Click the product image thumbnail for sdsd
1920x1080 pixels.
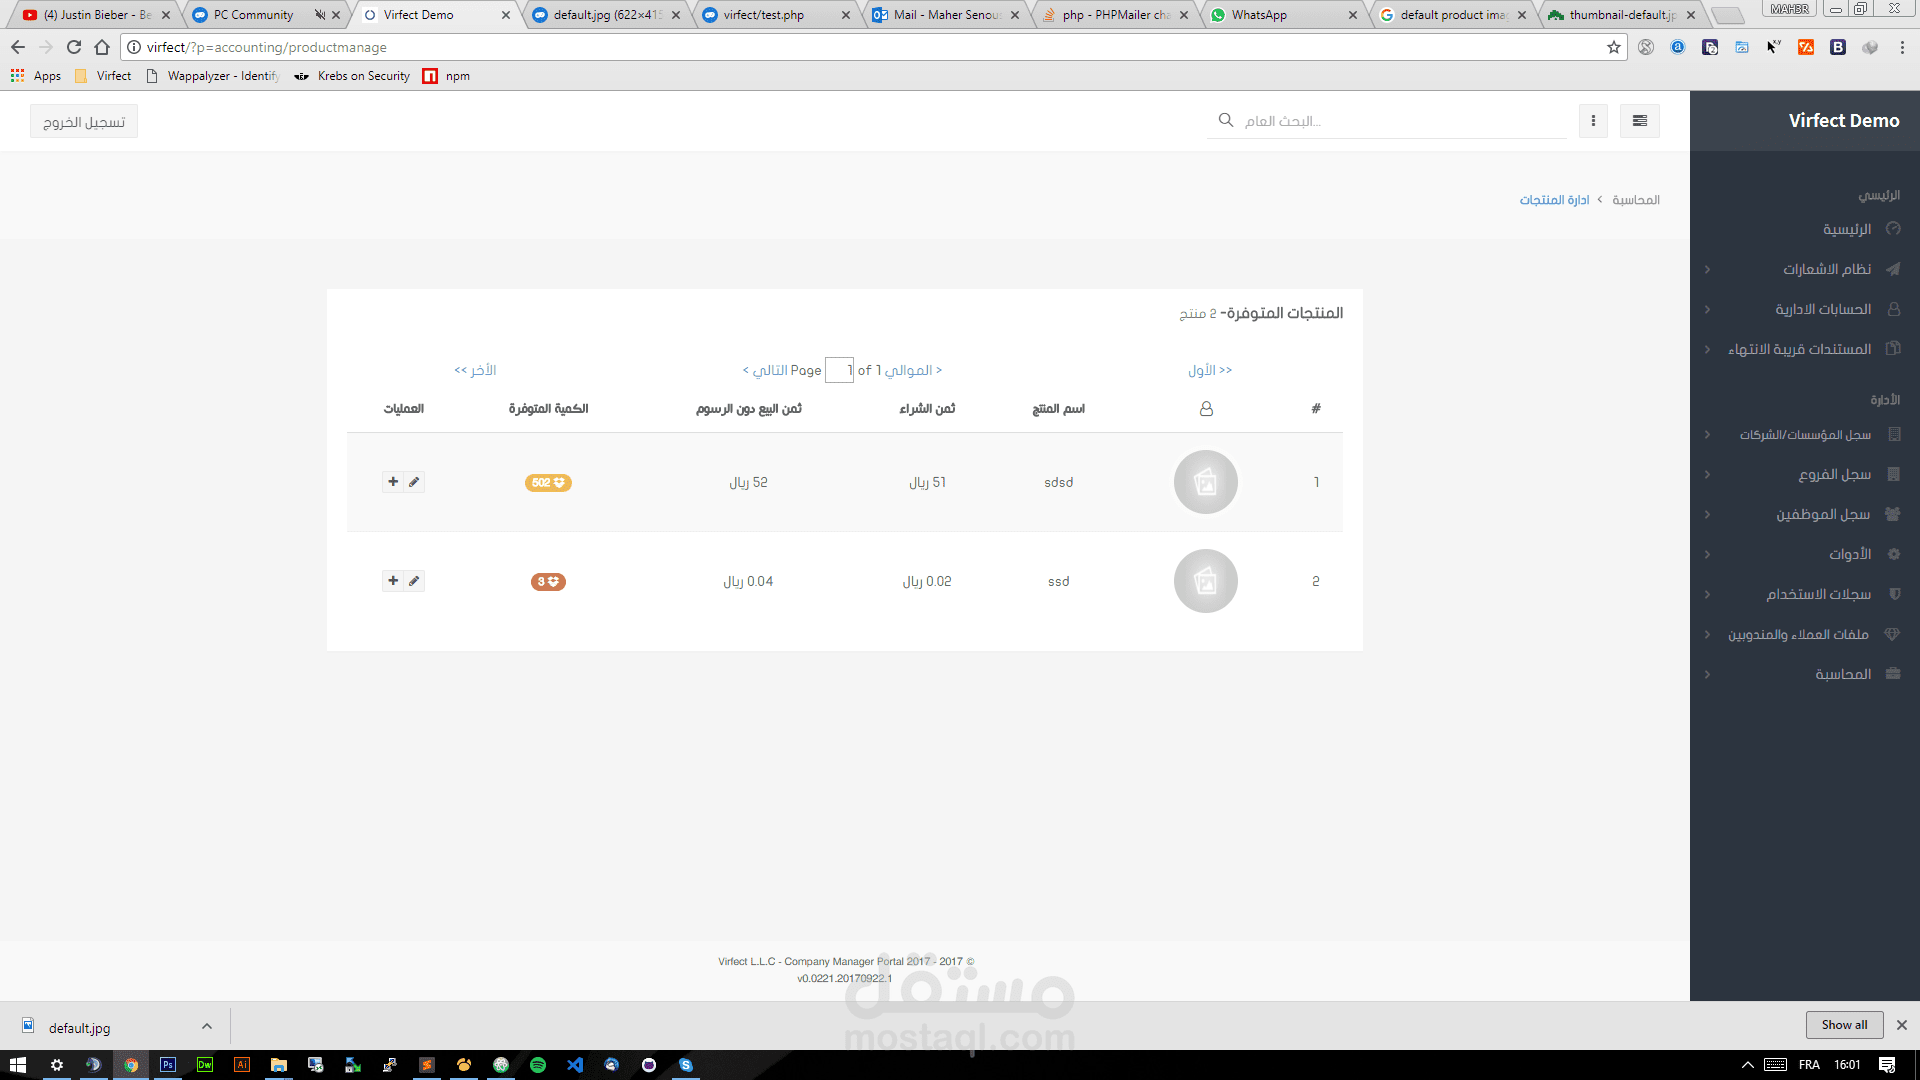click(1205, 482)
